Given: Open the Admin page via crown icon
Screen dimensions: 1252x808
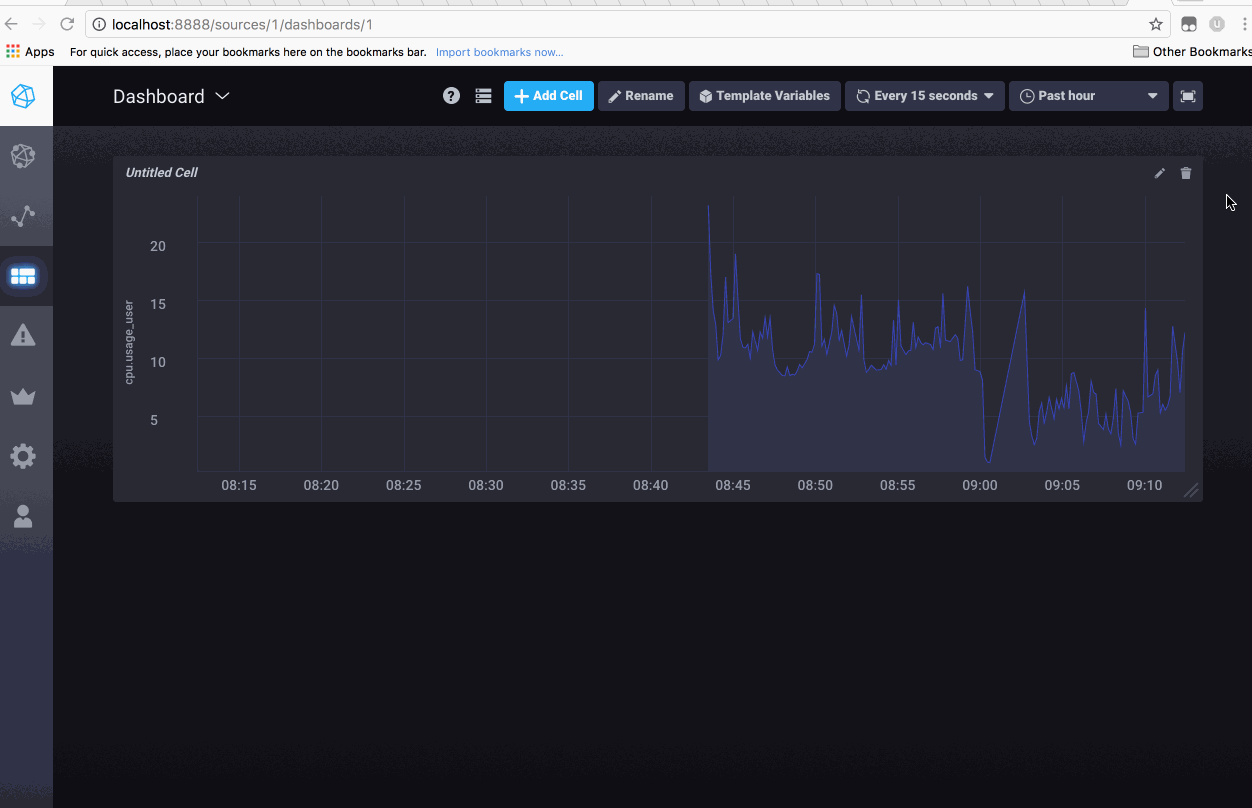Looking at the screenshot, I should [x=26, y=396].
